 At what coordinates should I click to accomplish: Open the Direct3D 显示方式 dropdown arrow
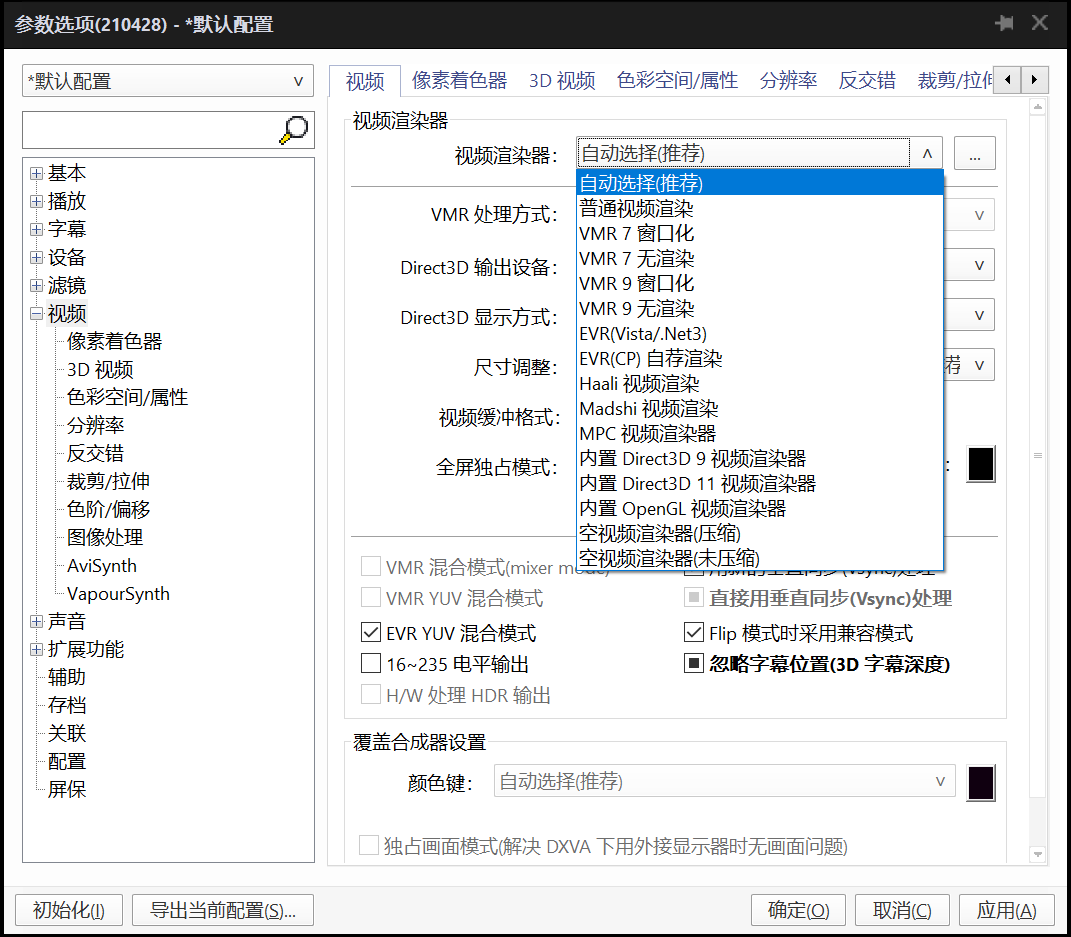(979, 315)
